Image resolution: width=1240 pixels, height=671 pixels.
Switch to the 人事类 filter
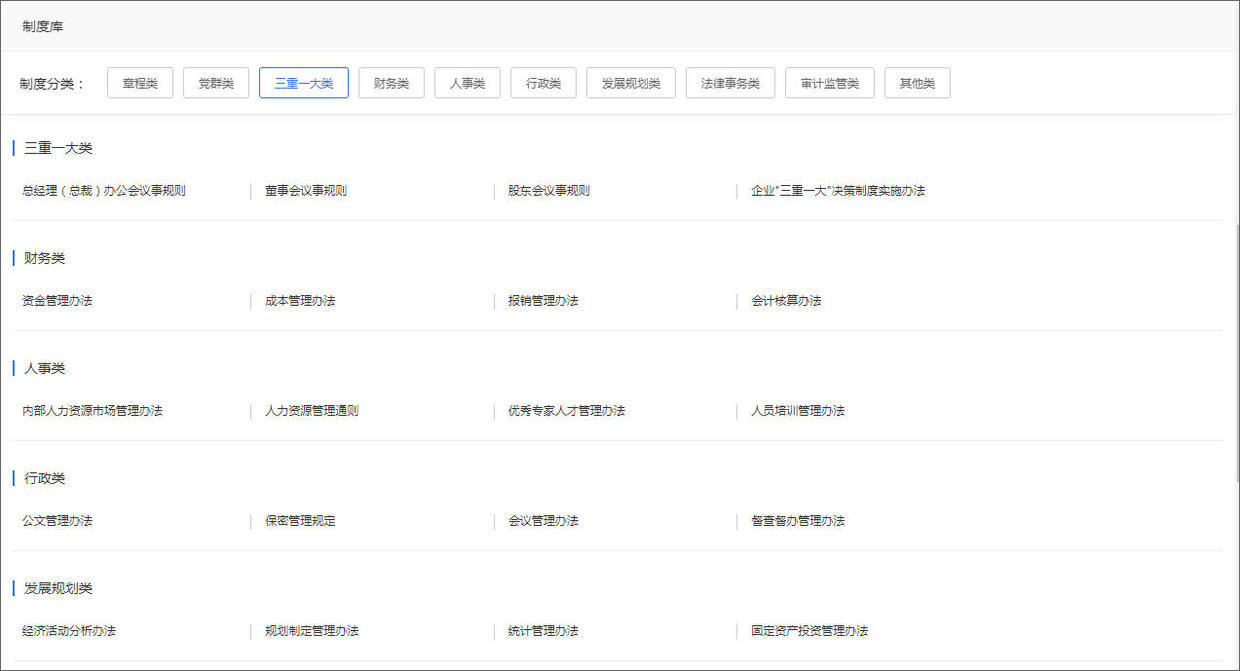click(467, 83)
